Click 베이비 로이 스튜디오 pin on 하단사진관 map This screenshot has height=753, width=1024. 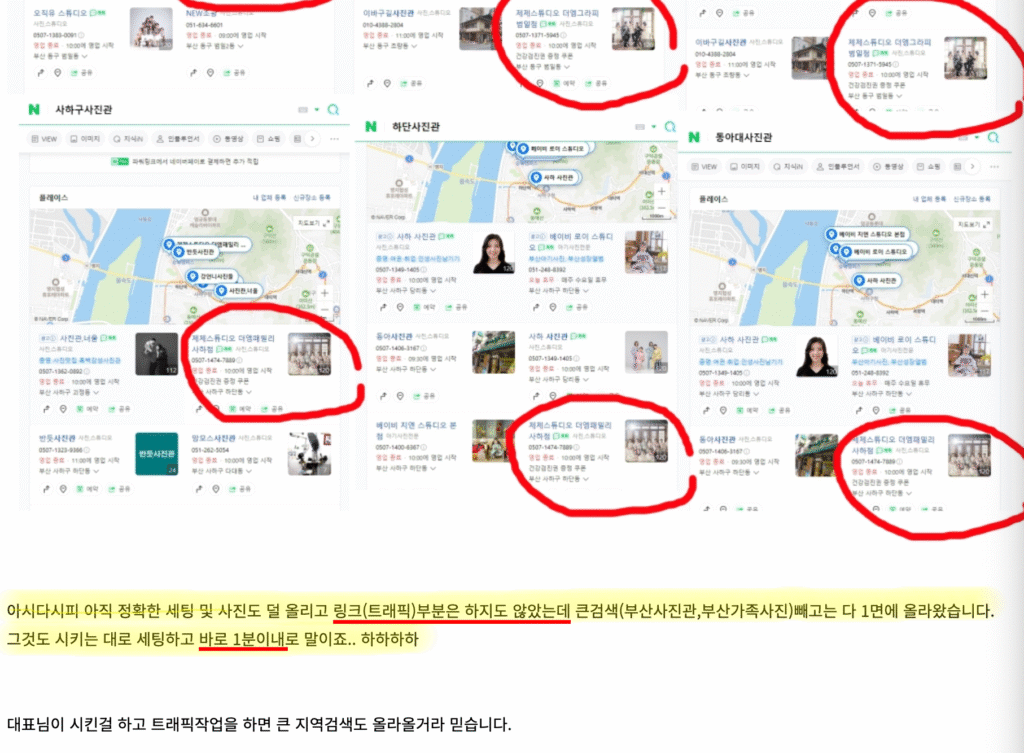tap(550, 148)
